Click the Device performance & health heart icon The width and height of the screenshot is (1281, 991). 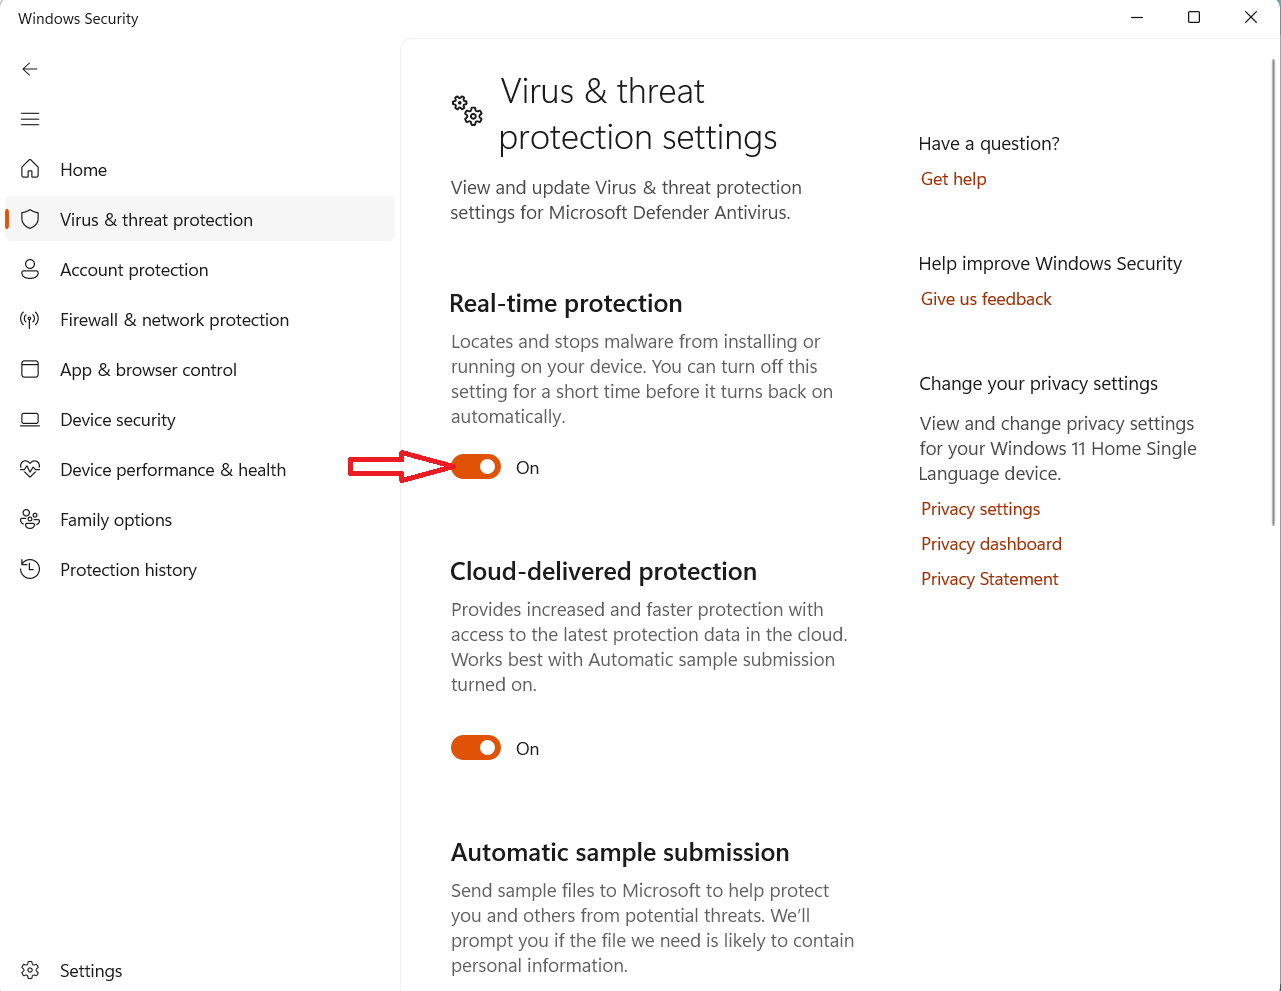click(30, 469)
